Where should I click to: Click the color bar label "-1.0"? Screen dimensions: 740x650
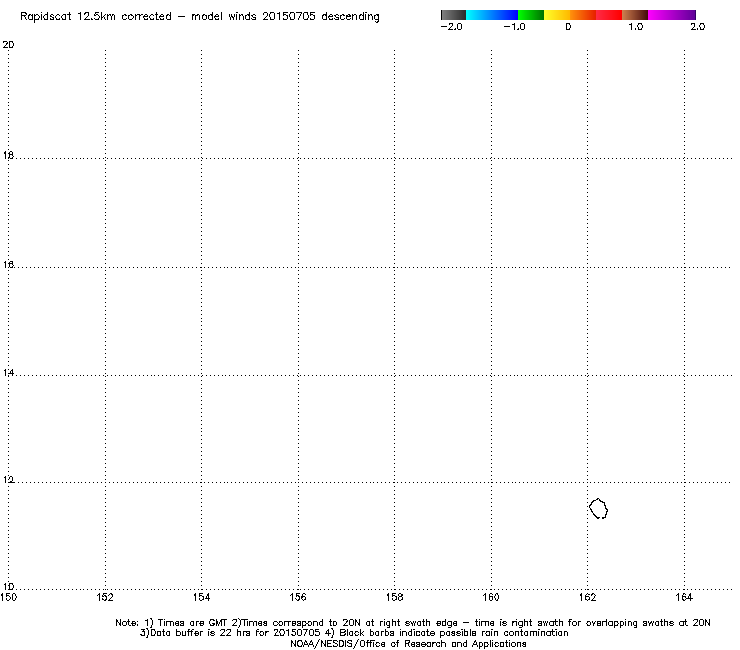coord(514,27)
